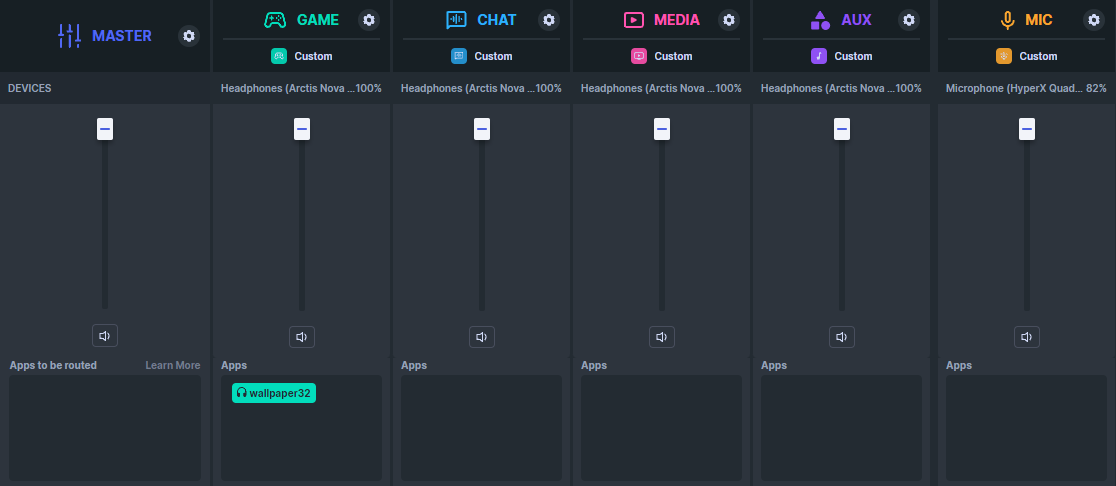The height and width of the screenshot is (486, 1116).
Task: Open Aux channel settings gear
Action: click(908, 20)
